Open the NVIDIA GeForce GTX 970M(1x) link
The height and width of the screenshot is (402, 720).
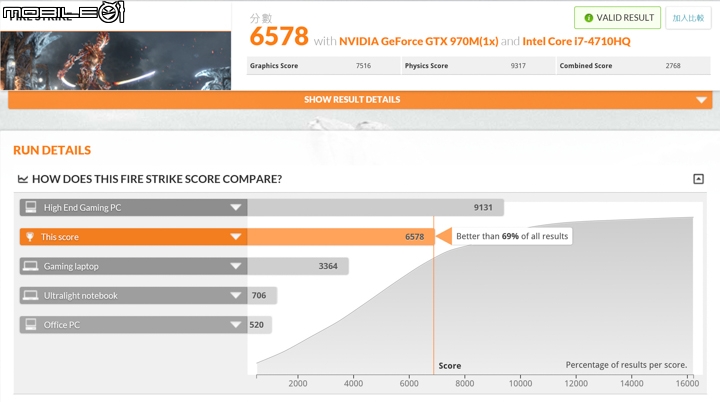click(x=418, y=41)
